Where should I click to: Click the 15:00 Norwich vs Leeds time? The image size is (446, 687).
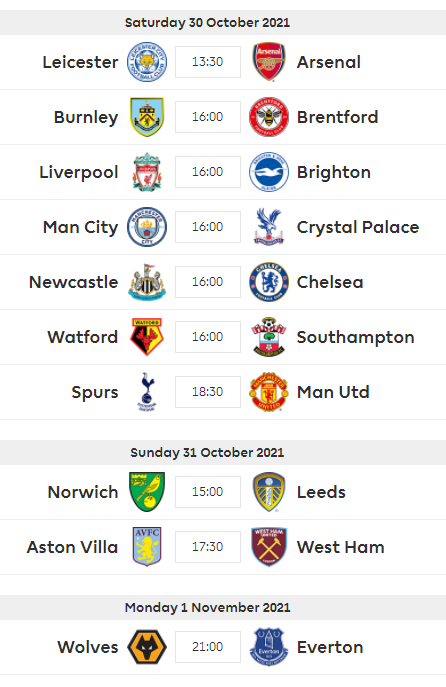coord(208,492)
